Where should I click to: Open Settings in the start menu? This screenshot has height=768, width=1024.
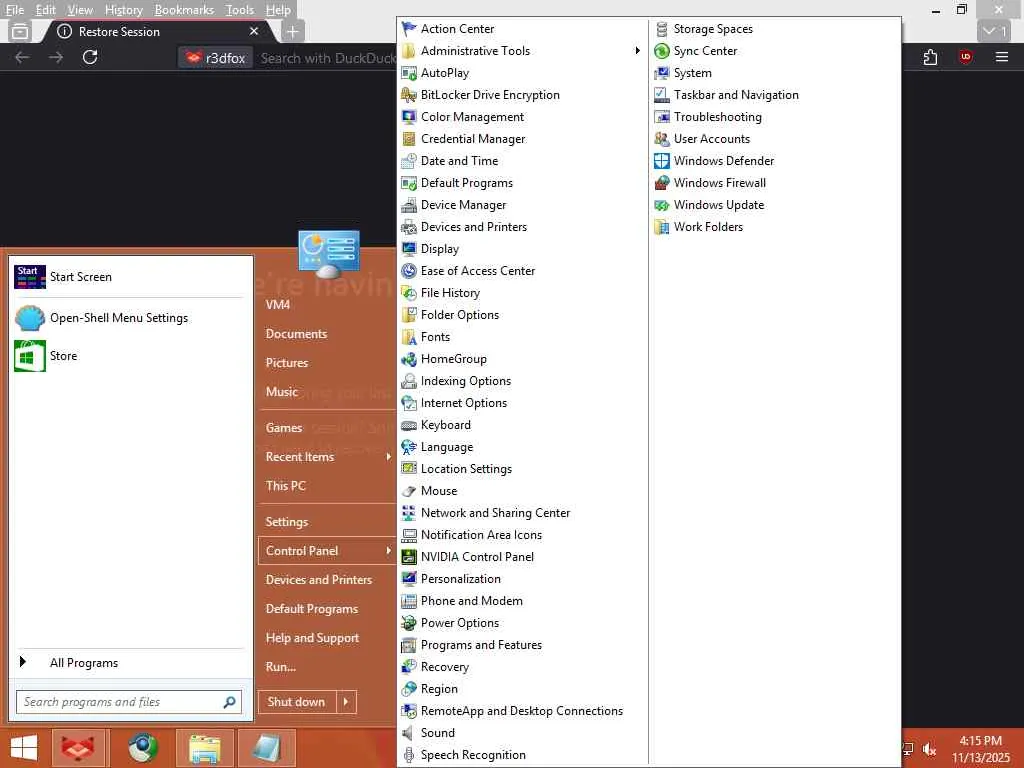coord(287,522)
